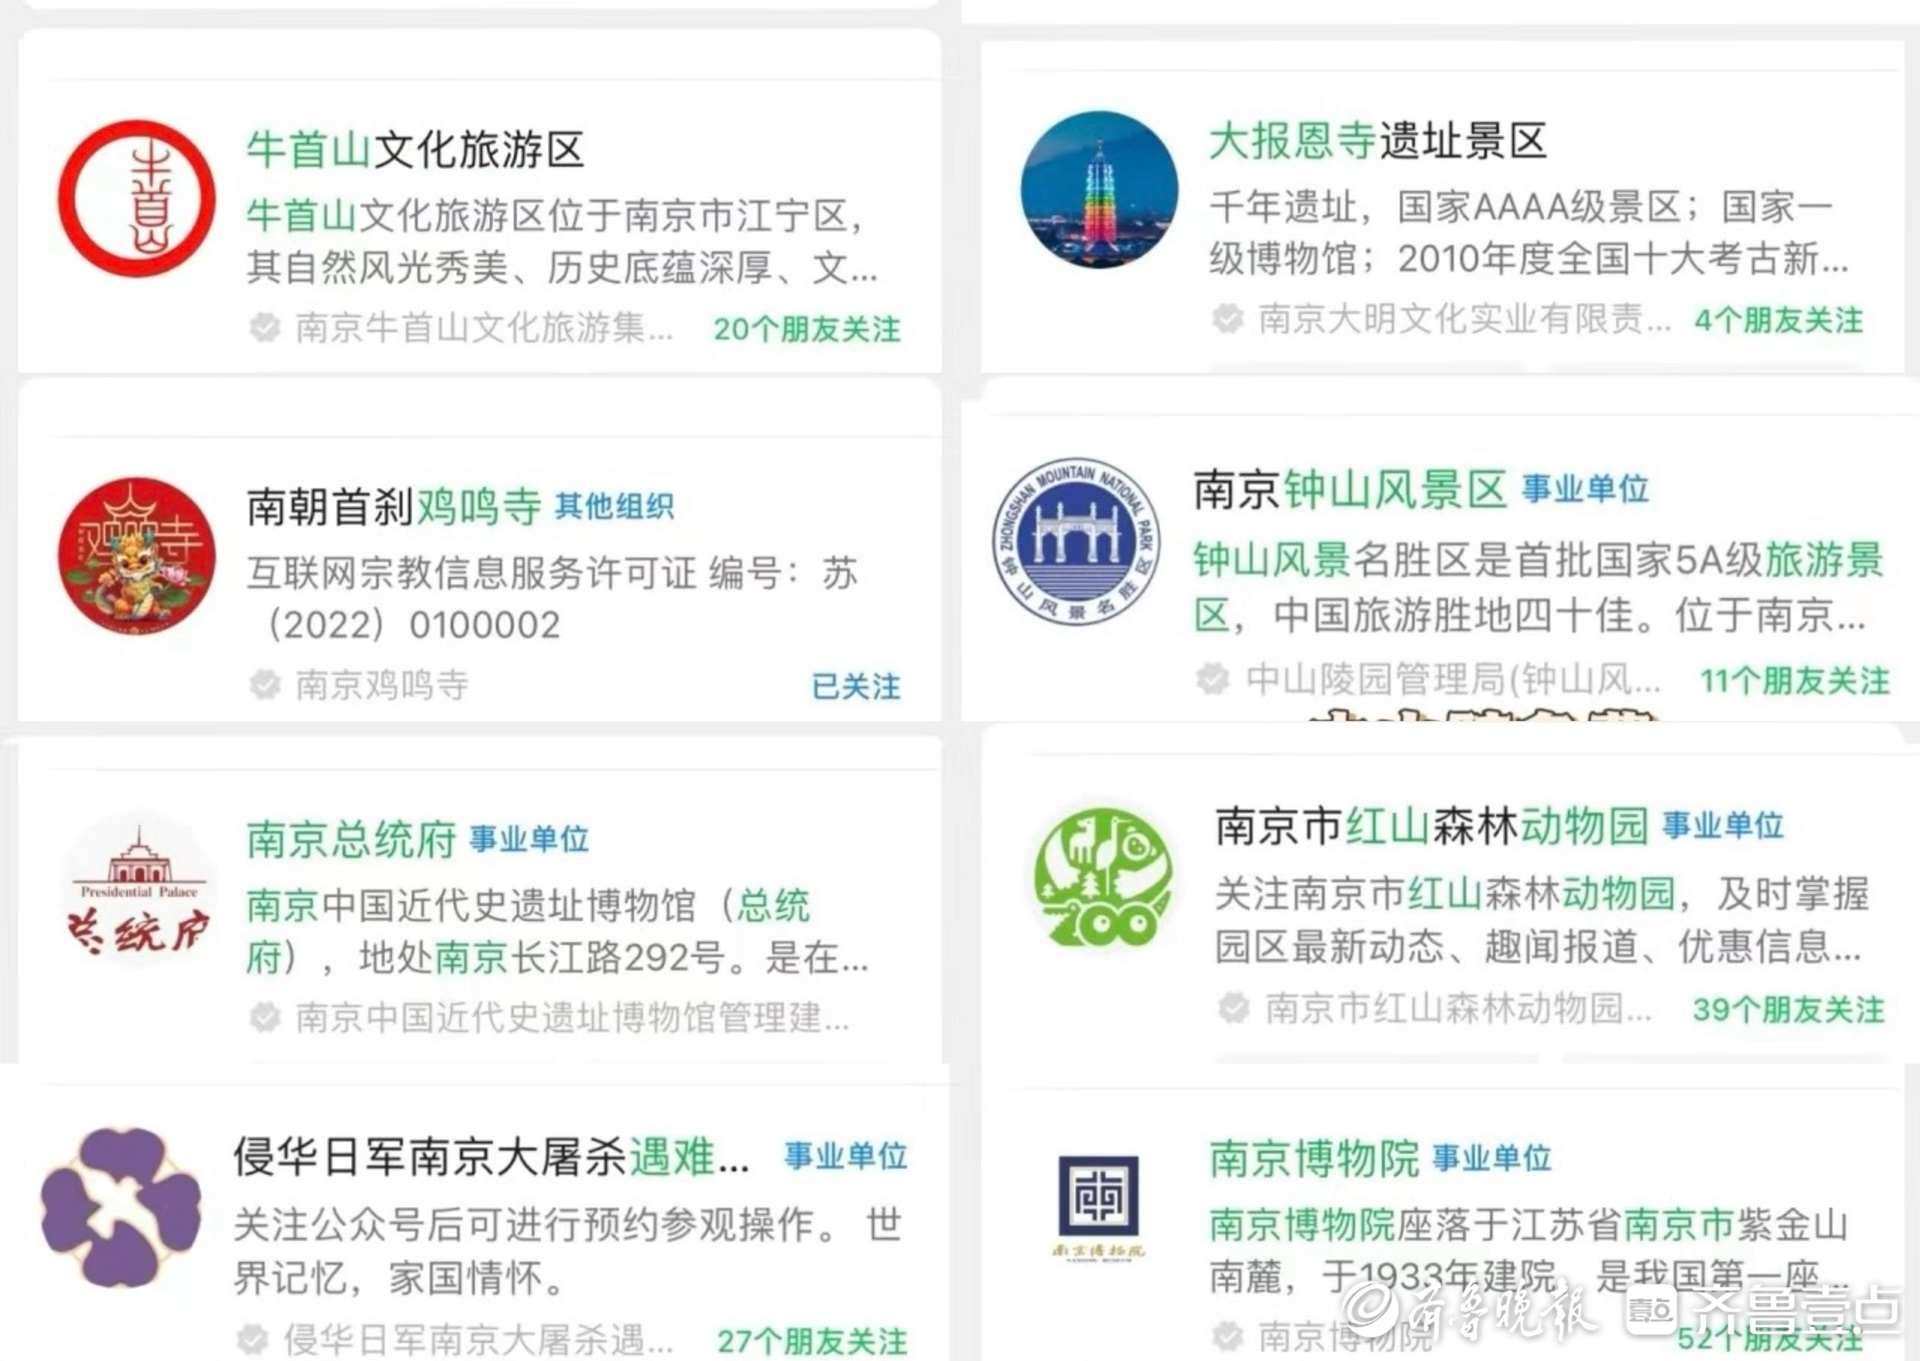This screenshot has height=1361, width=1920.
Task: Click verified badge beside 南京大明文化实业有限责
Action: click(x=1228, y=319)
